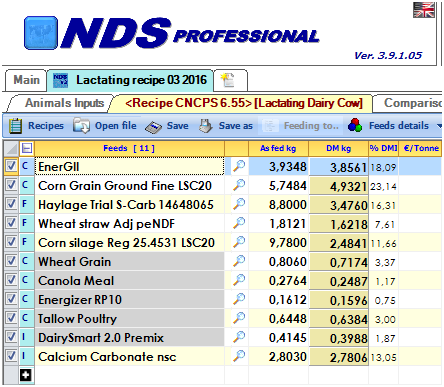Uncheck the Corn Grain Ground Fine checkbox
This screenshot has width=444, height=387.
click(x=11, y=185)
